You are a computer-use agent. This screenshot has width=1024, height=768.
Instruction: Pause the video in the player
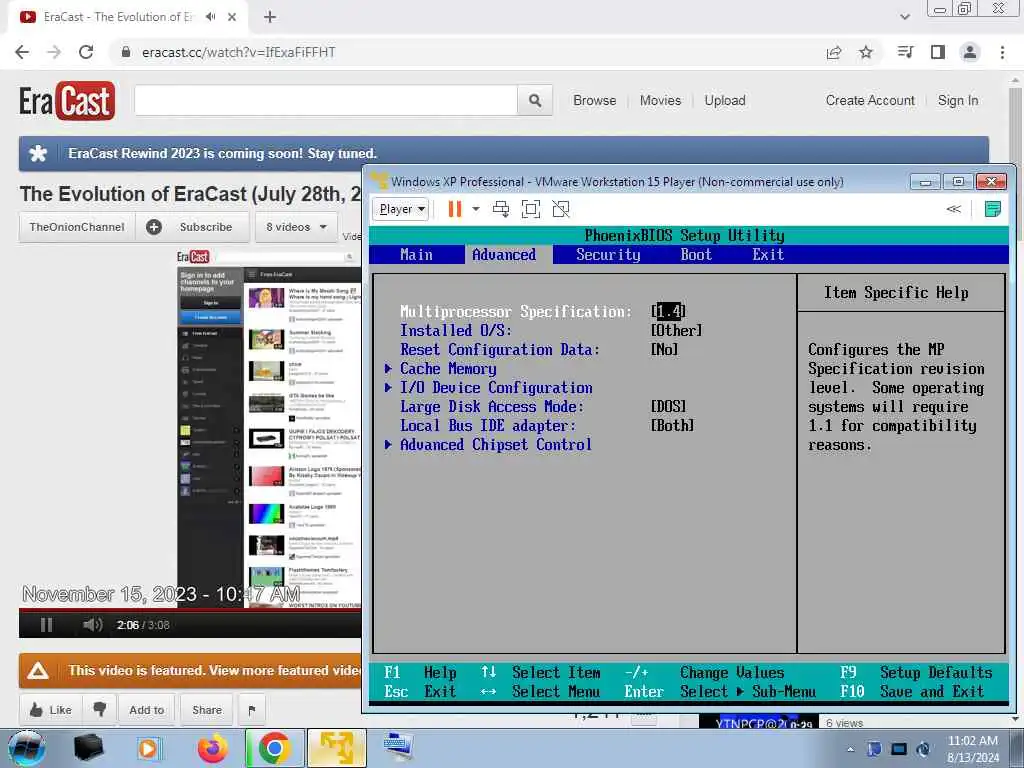coord(46,625)
